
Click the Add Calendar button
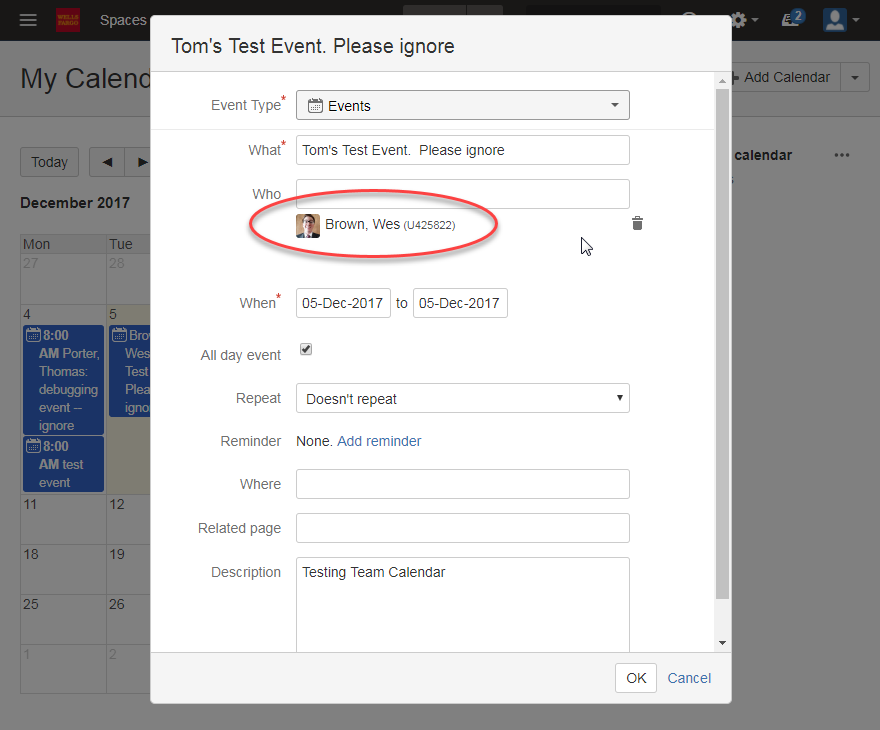click(785, 77)
